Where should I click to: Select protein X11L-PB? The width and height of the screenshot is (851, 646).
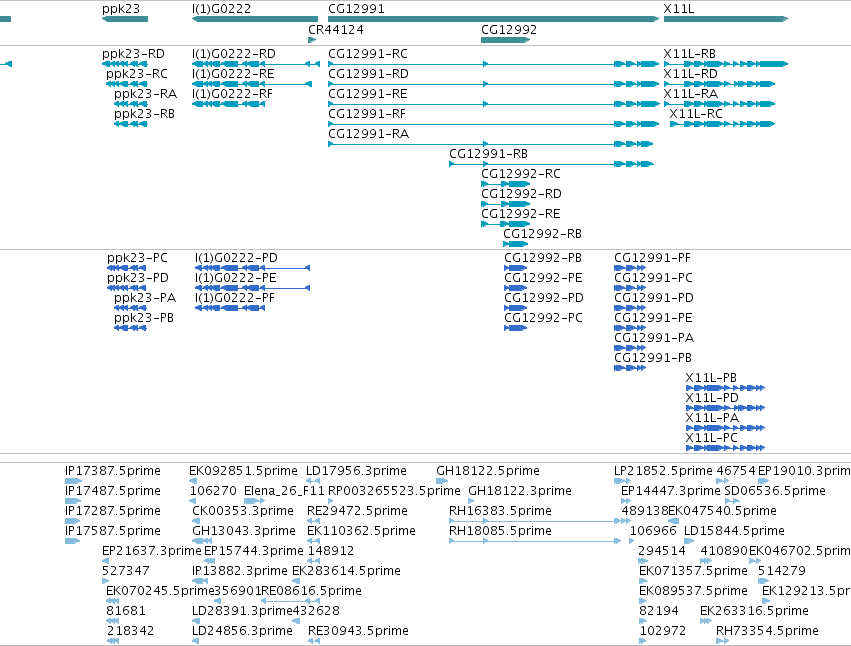(726, 388)
